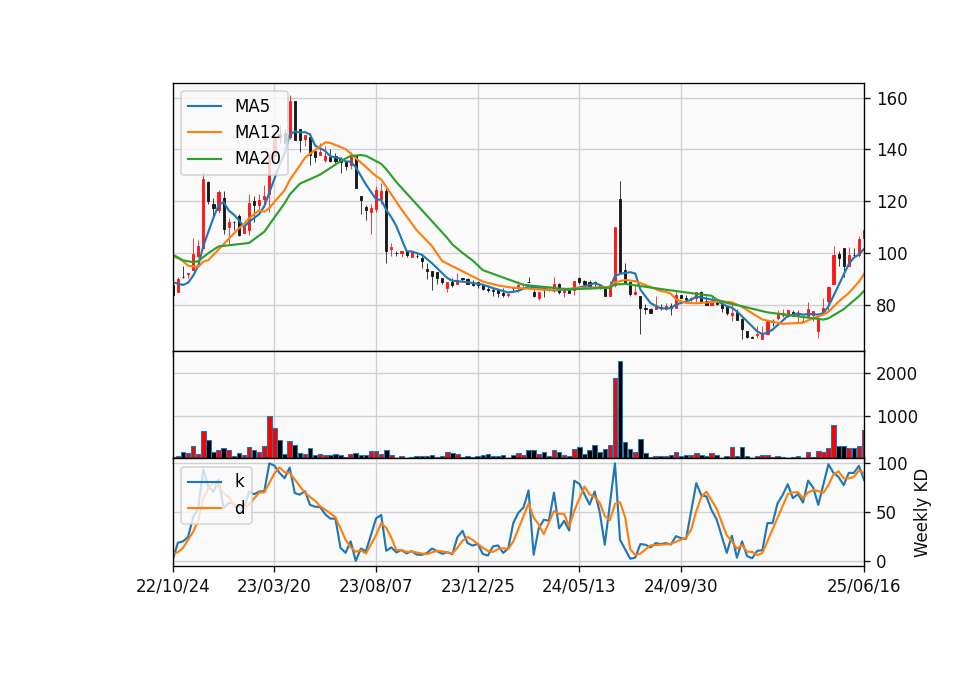Viewport: 960px width, 690px height.
Task: Click the 23/12/25 date axis label
Action: click(x=478, y=587)
